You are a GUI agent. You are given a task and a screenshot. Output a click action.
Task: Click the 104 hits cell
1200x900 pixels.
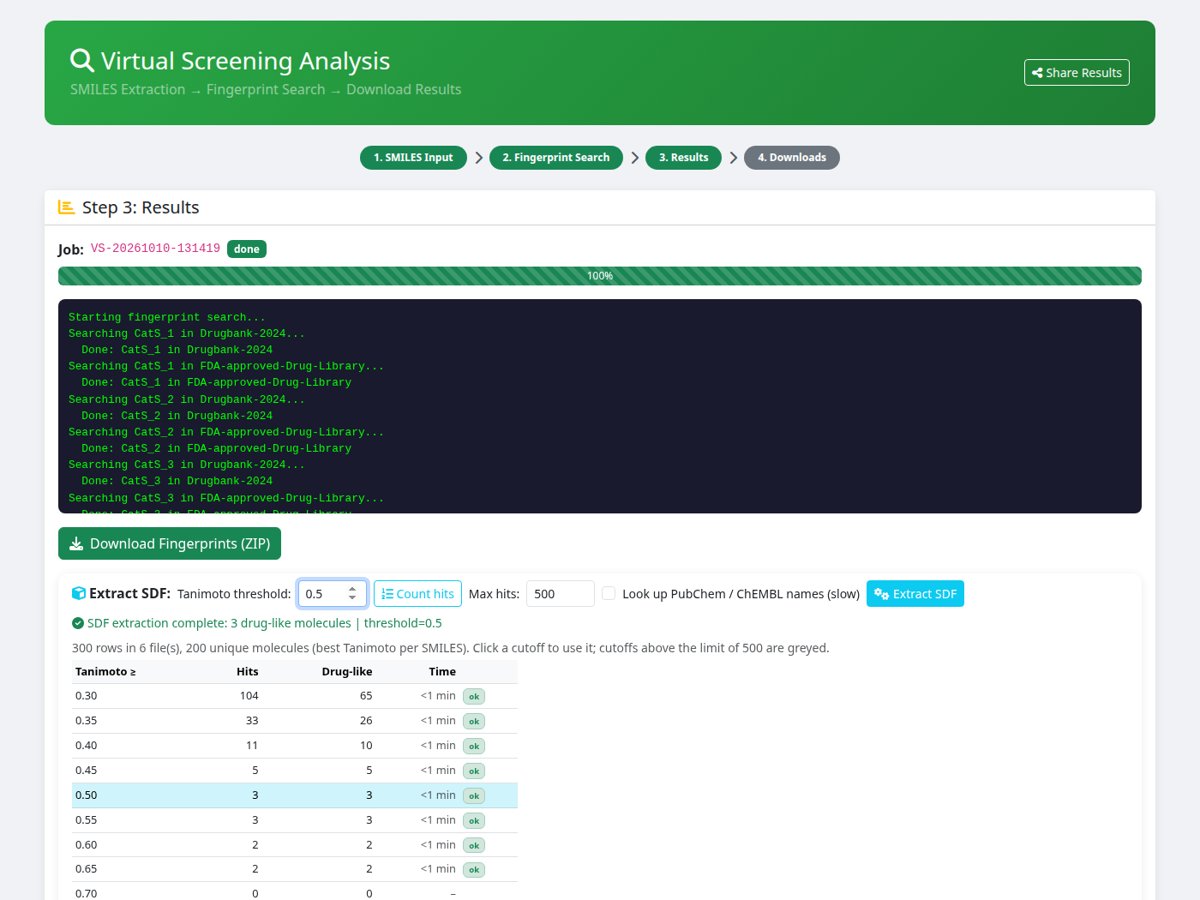(x=249, y=696)
